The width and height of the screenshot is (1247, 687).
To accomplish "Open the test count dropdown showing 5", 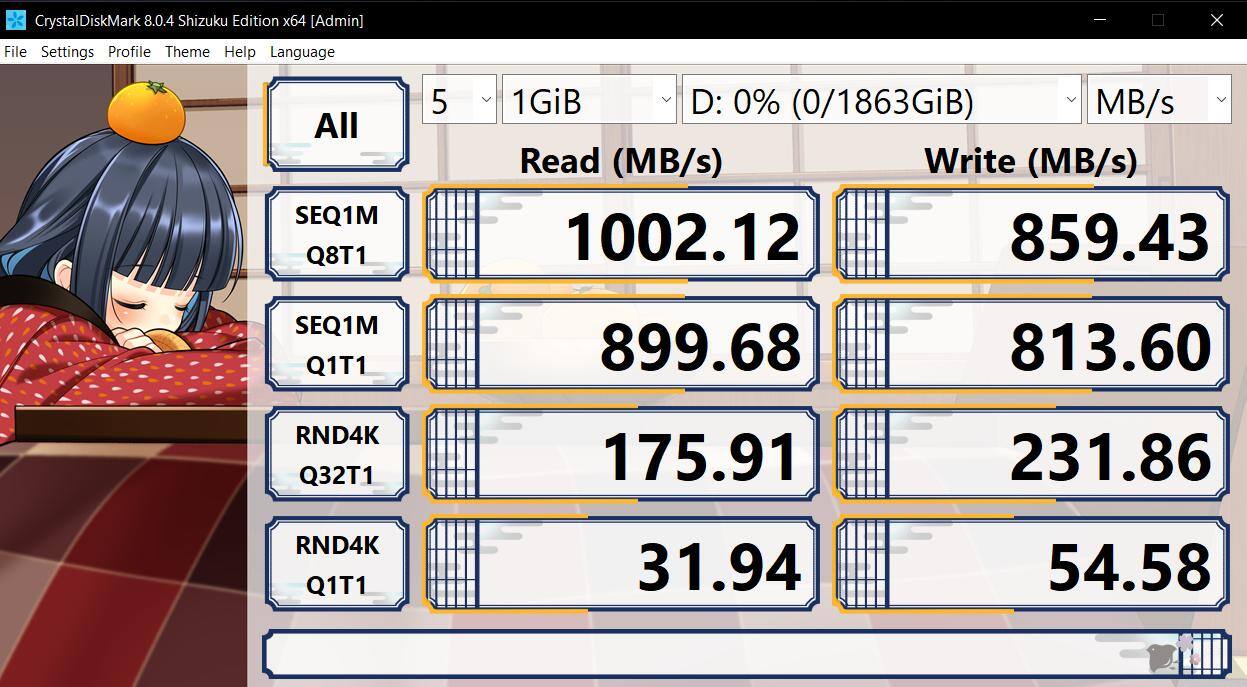I will [459, 101].
